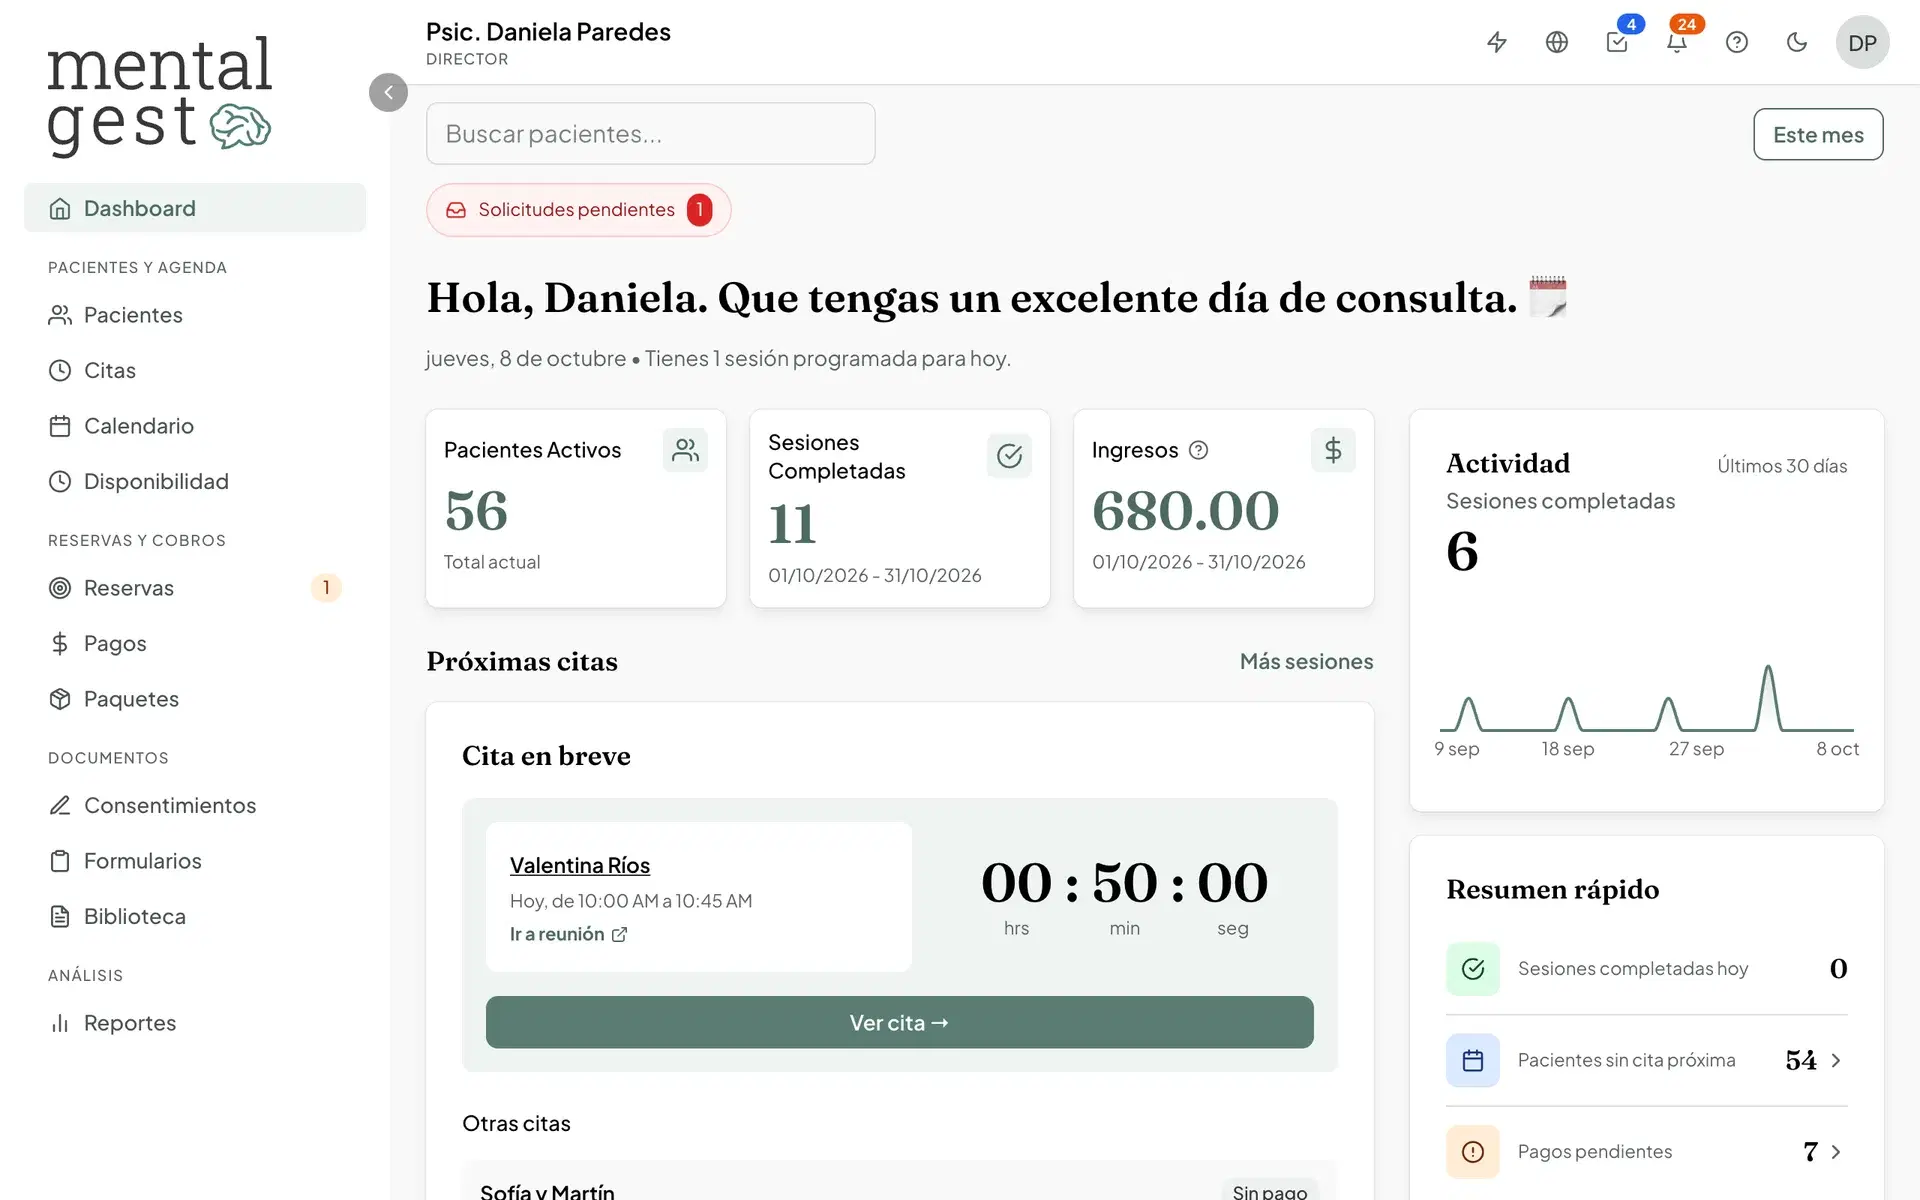Click the Pagos pendientes alert icon
Screen dimensions: 1920x1200
tap(1473, 1152)
